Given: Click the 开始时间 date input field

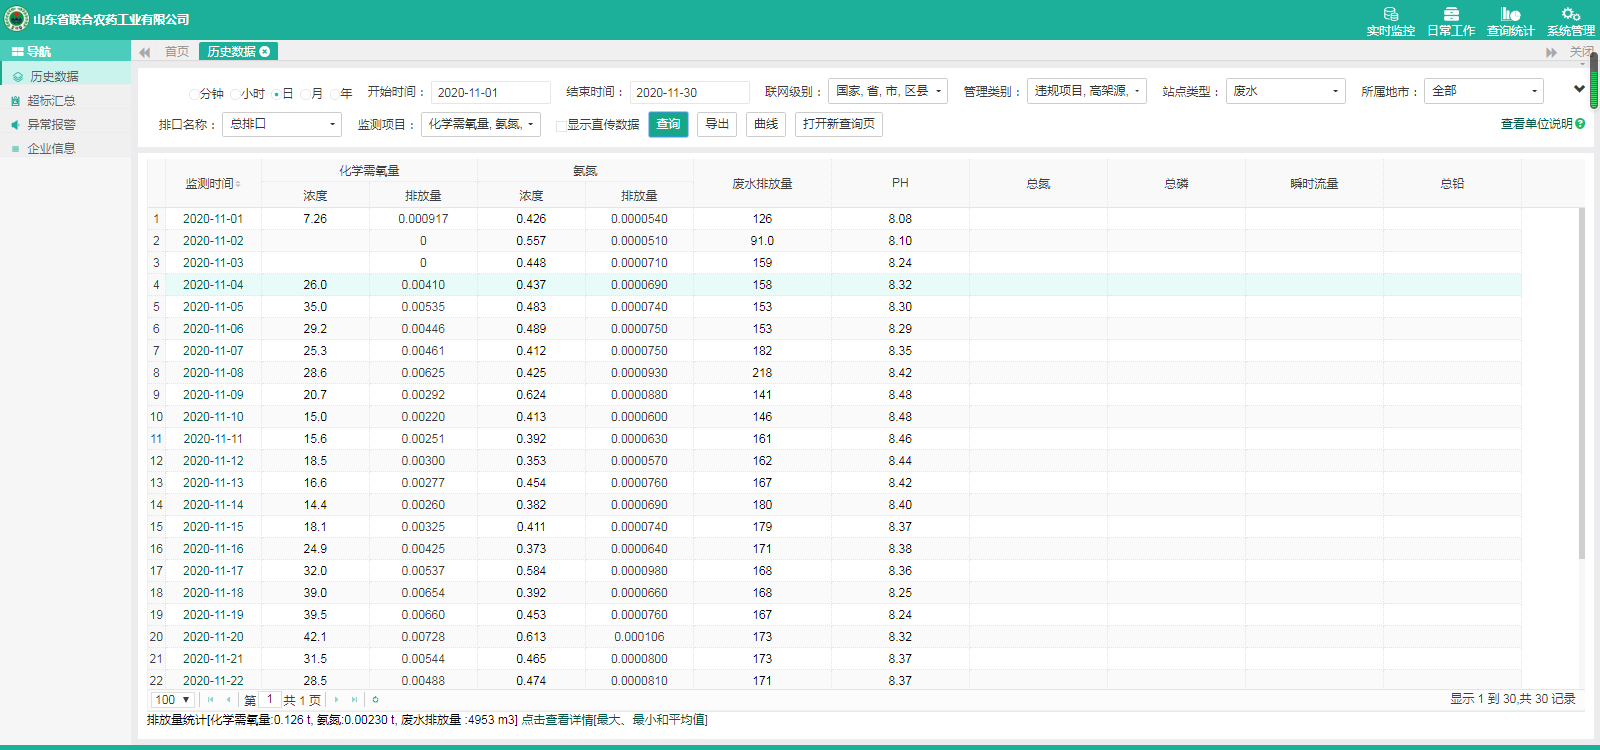Looking at the screenshot, I should 490,92.
